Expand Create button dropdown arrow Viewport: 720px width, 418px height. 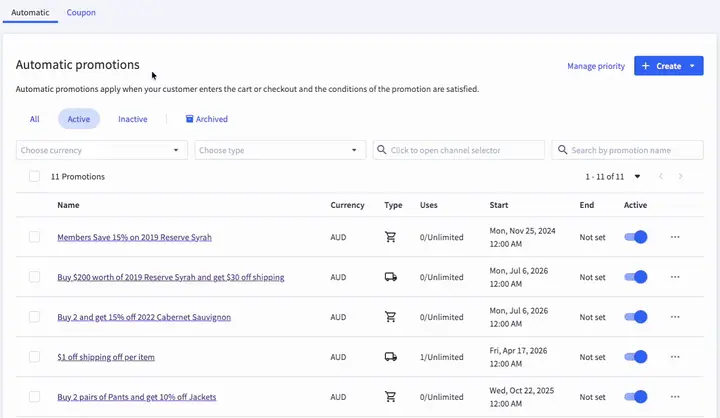click(692, 66)
